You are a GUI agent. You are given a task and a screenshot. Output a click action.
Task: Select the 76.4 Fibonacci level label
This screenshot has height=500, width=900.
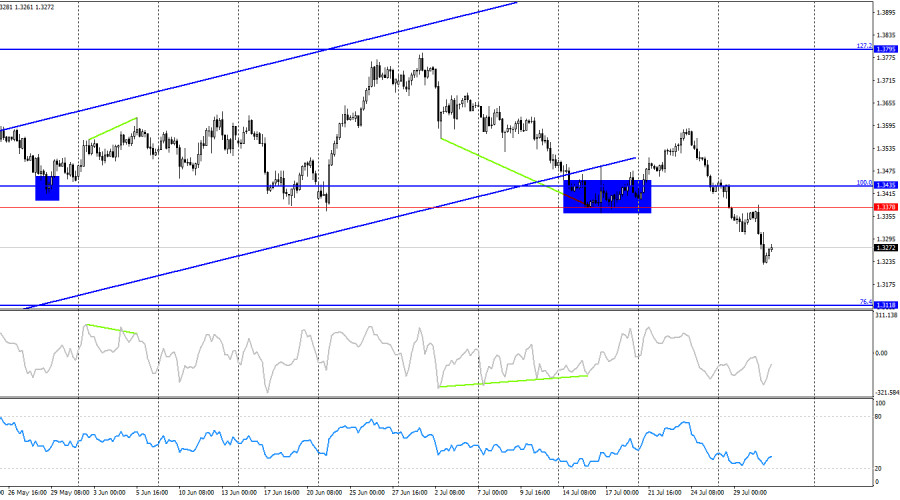coord(866,302)
